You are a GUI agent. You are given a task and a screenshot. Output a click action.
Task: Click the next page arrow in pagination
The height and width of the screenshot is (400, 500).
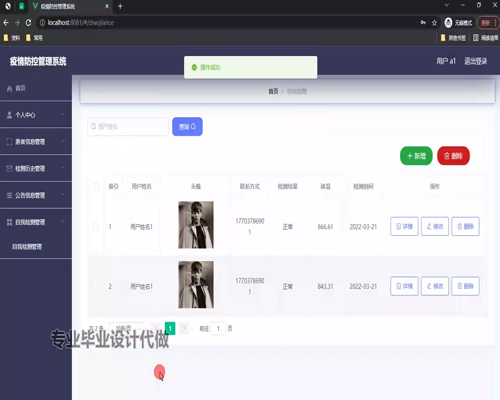pos(184,328)
